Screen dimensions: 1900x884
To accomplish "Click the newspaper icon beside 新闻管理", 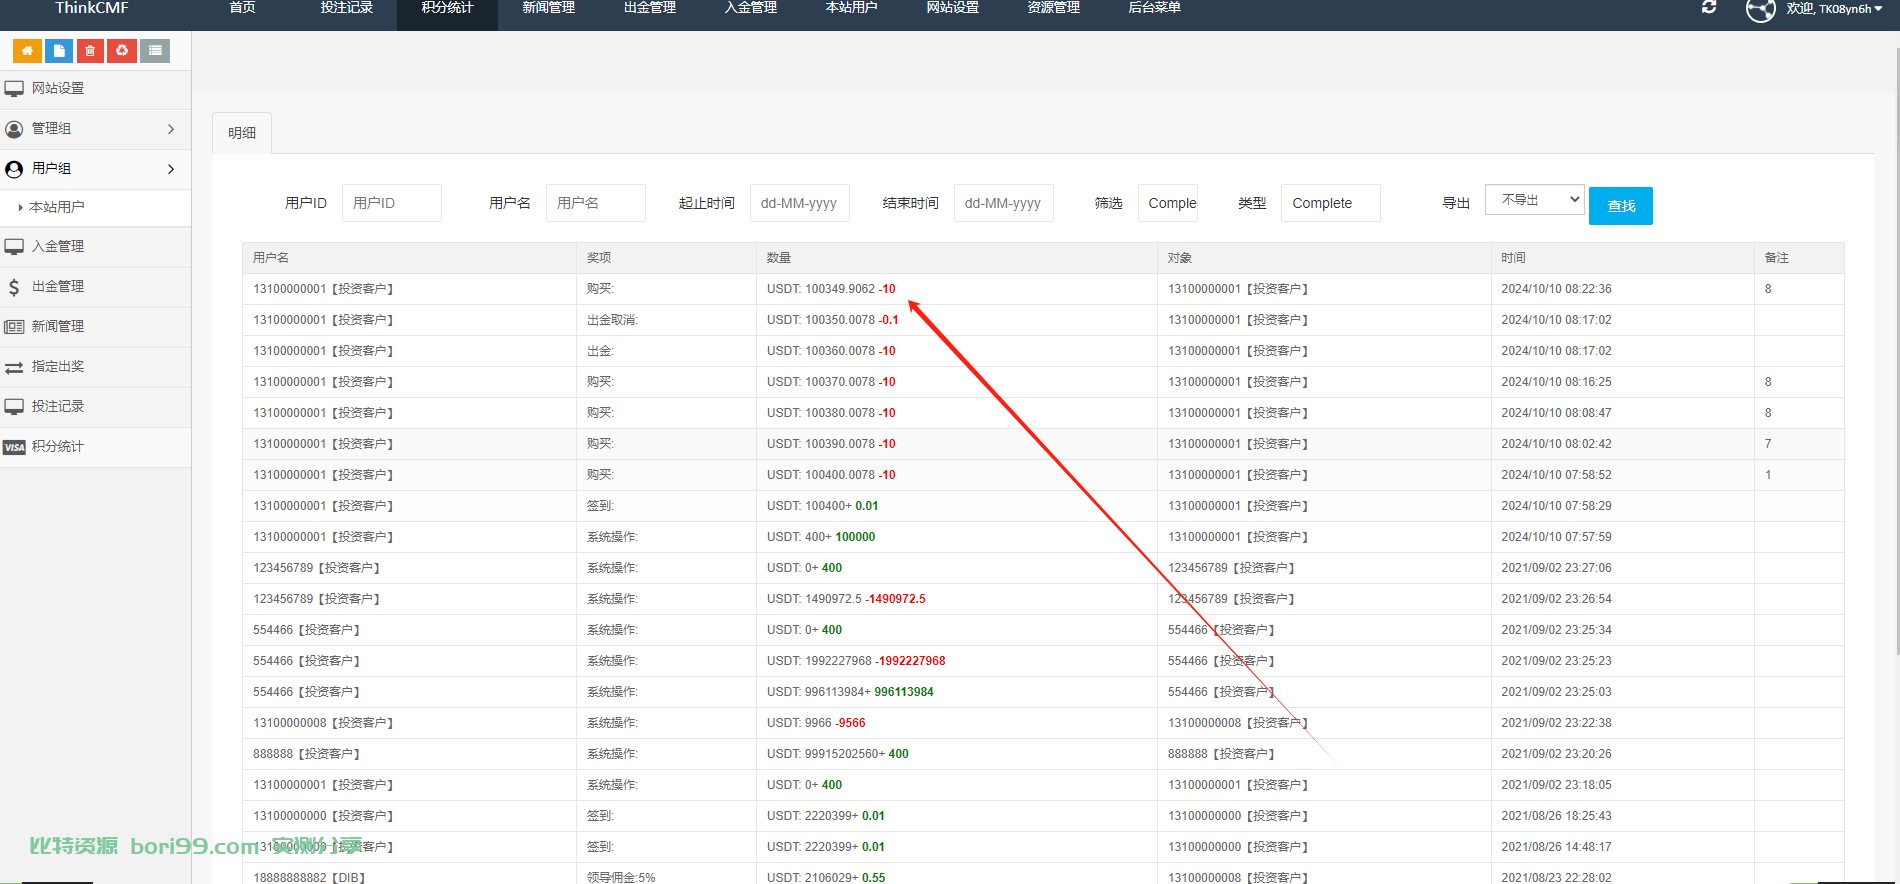I will tap(14, 327).
